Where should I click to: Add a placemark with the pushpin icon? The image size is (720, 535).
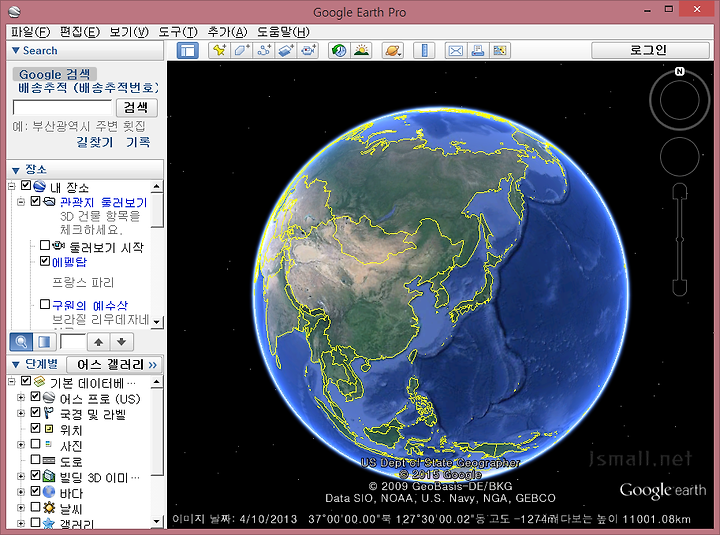point(219,51)
